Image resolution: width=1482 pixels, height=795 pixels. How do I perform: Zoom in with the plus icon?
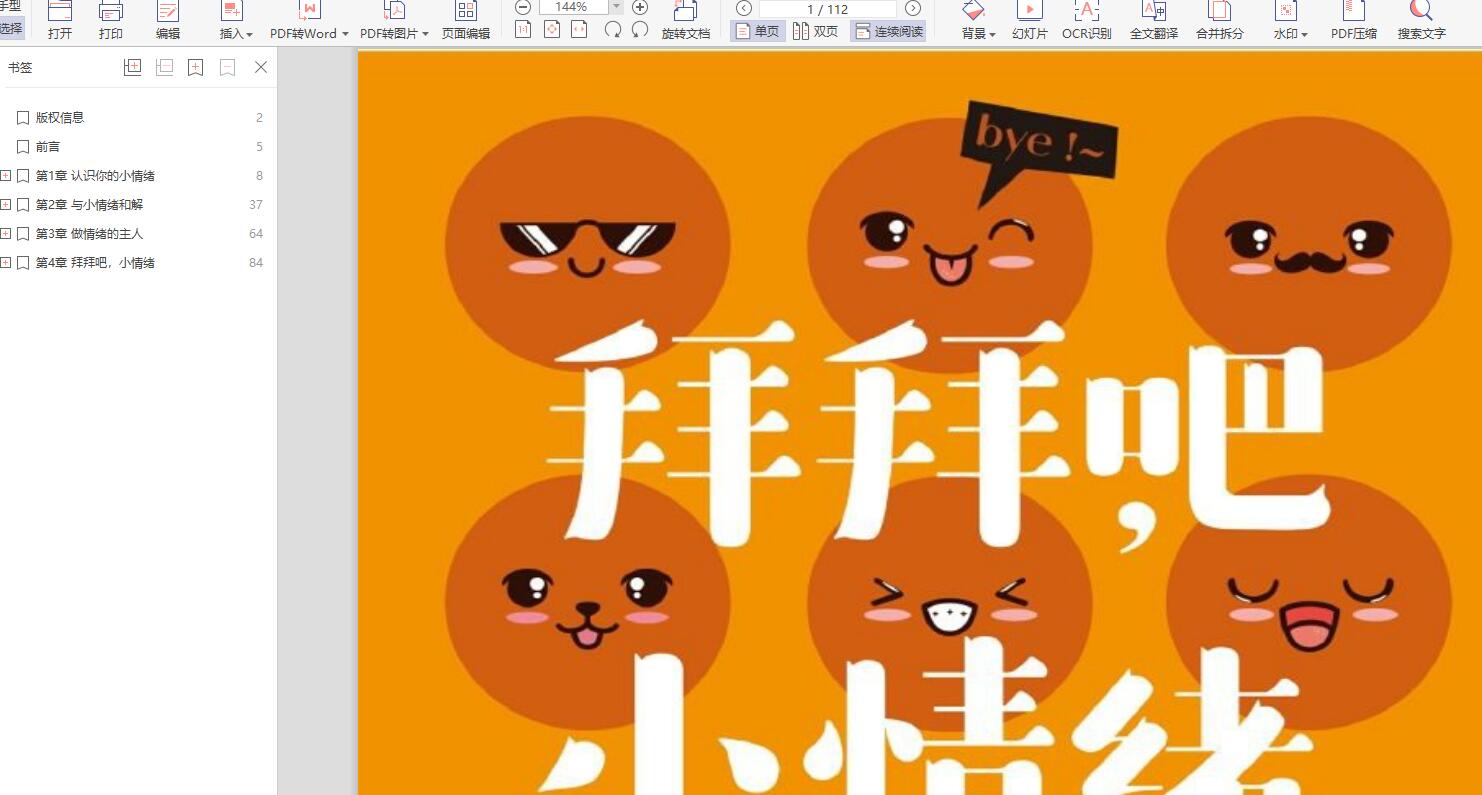pyautogui.click(x=640, y=7)
